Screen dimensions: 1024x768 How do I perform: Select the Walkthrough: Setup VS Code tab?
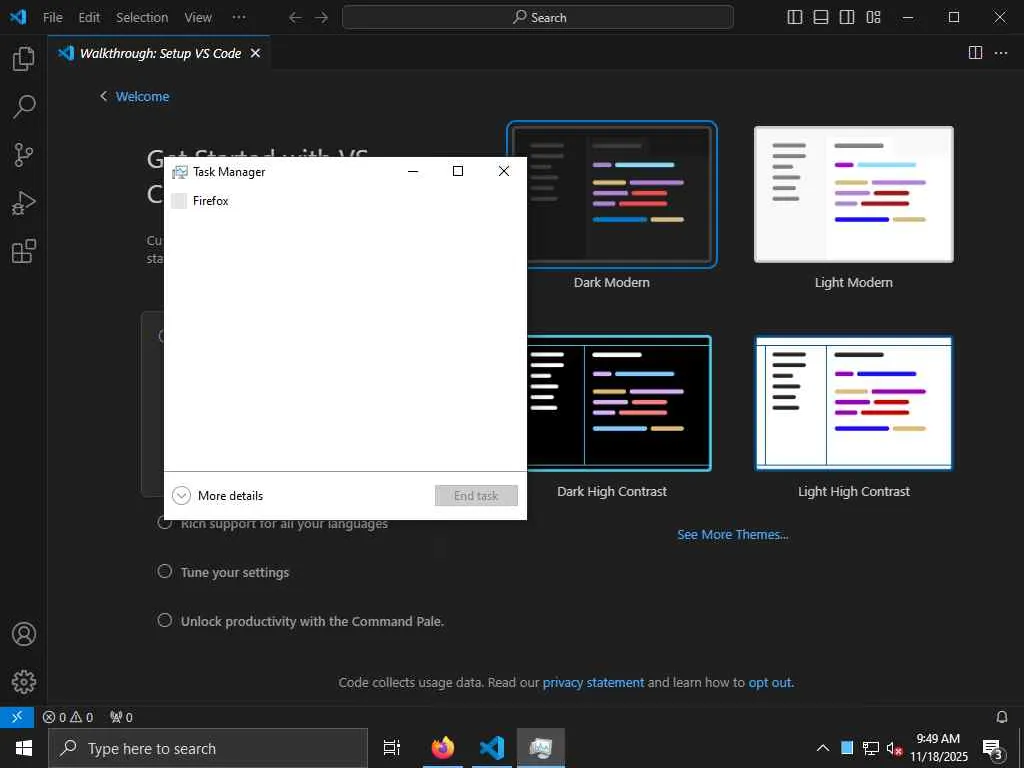coord(159,53)
